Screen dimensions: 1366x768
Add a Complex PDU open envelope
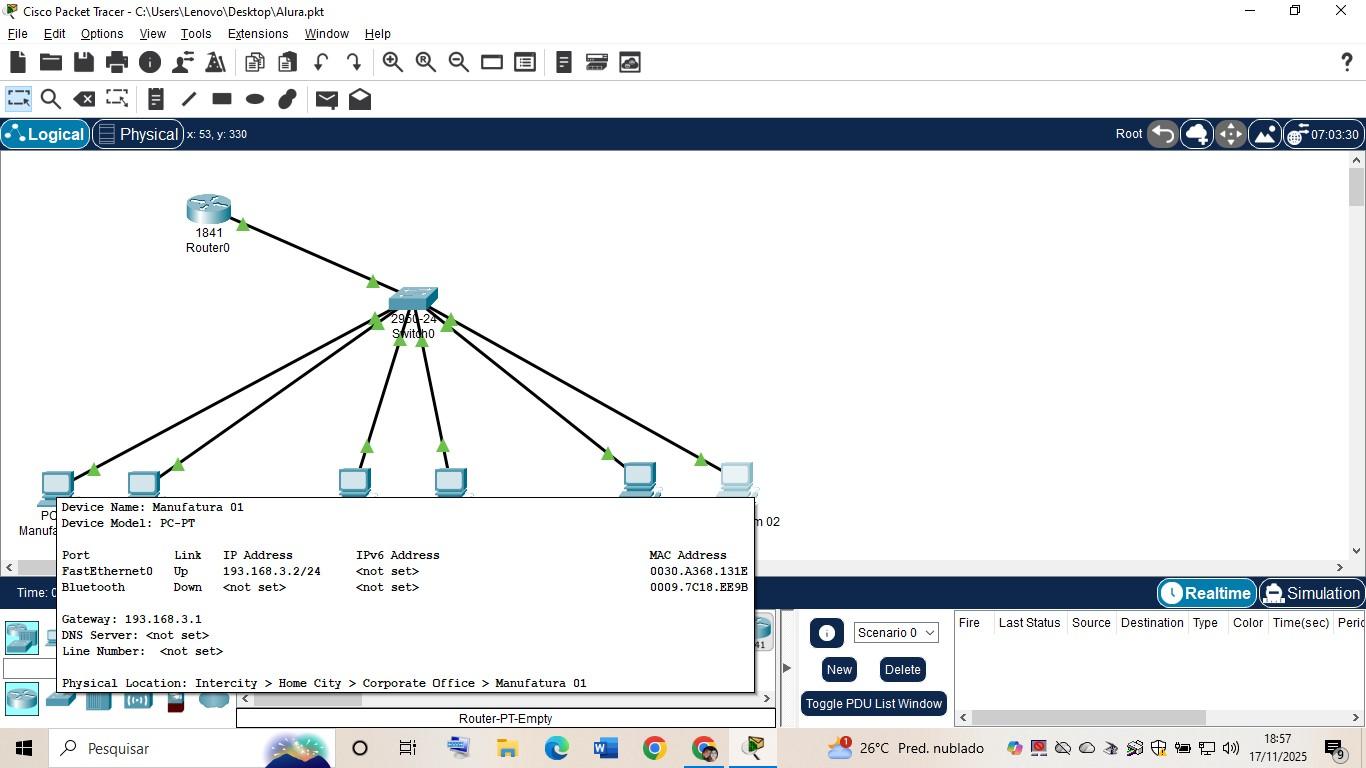coord(360,99)
